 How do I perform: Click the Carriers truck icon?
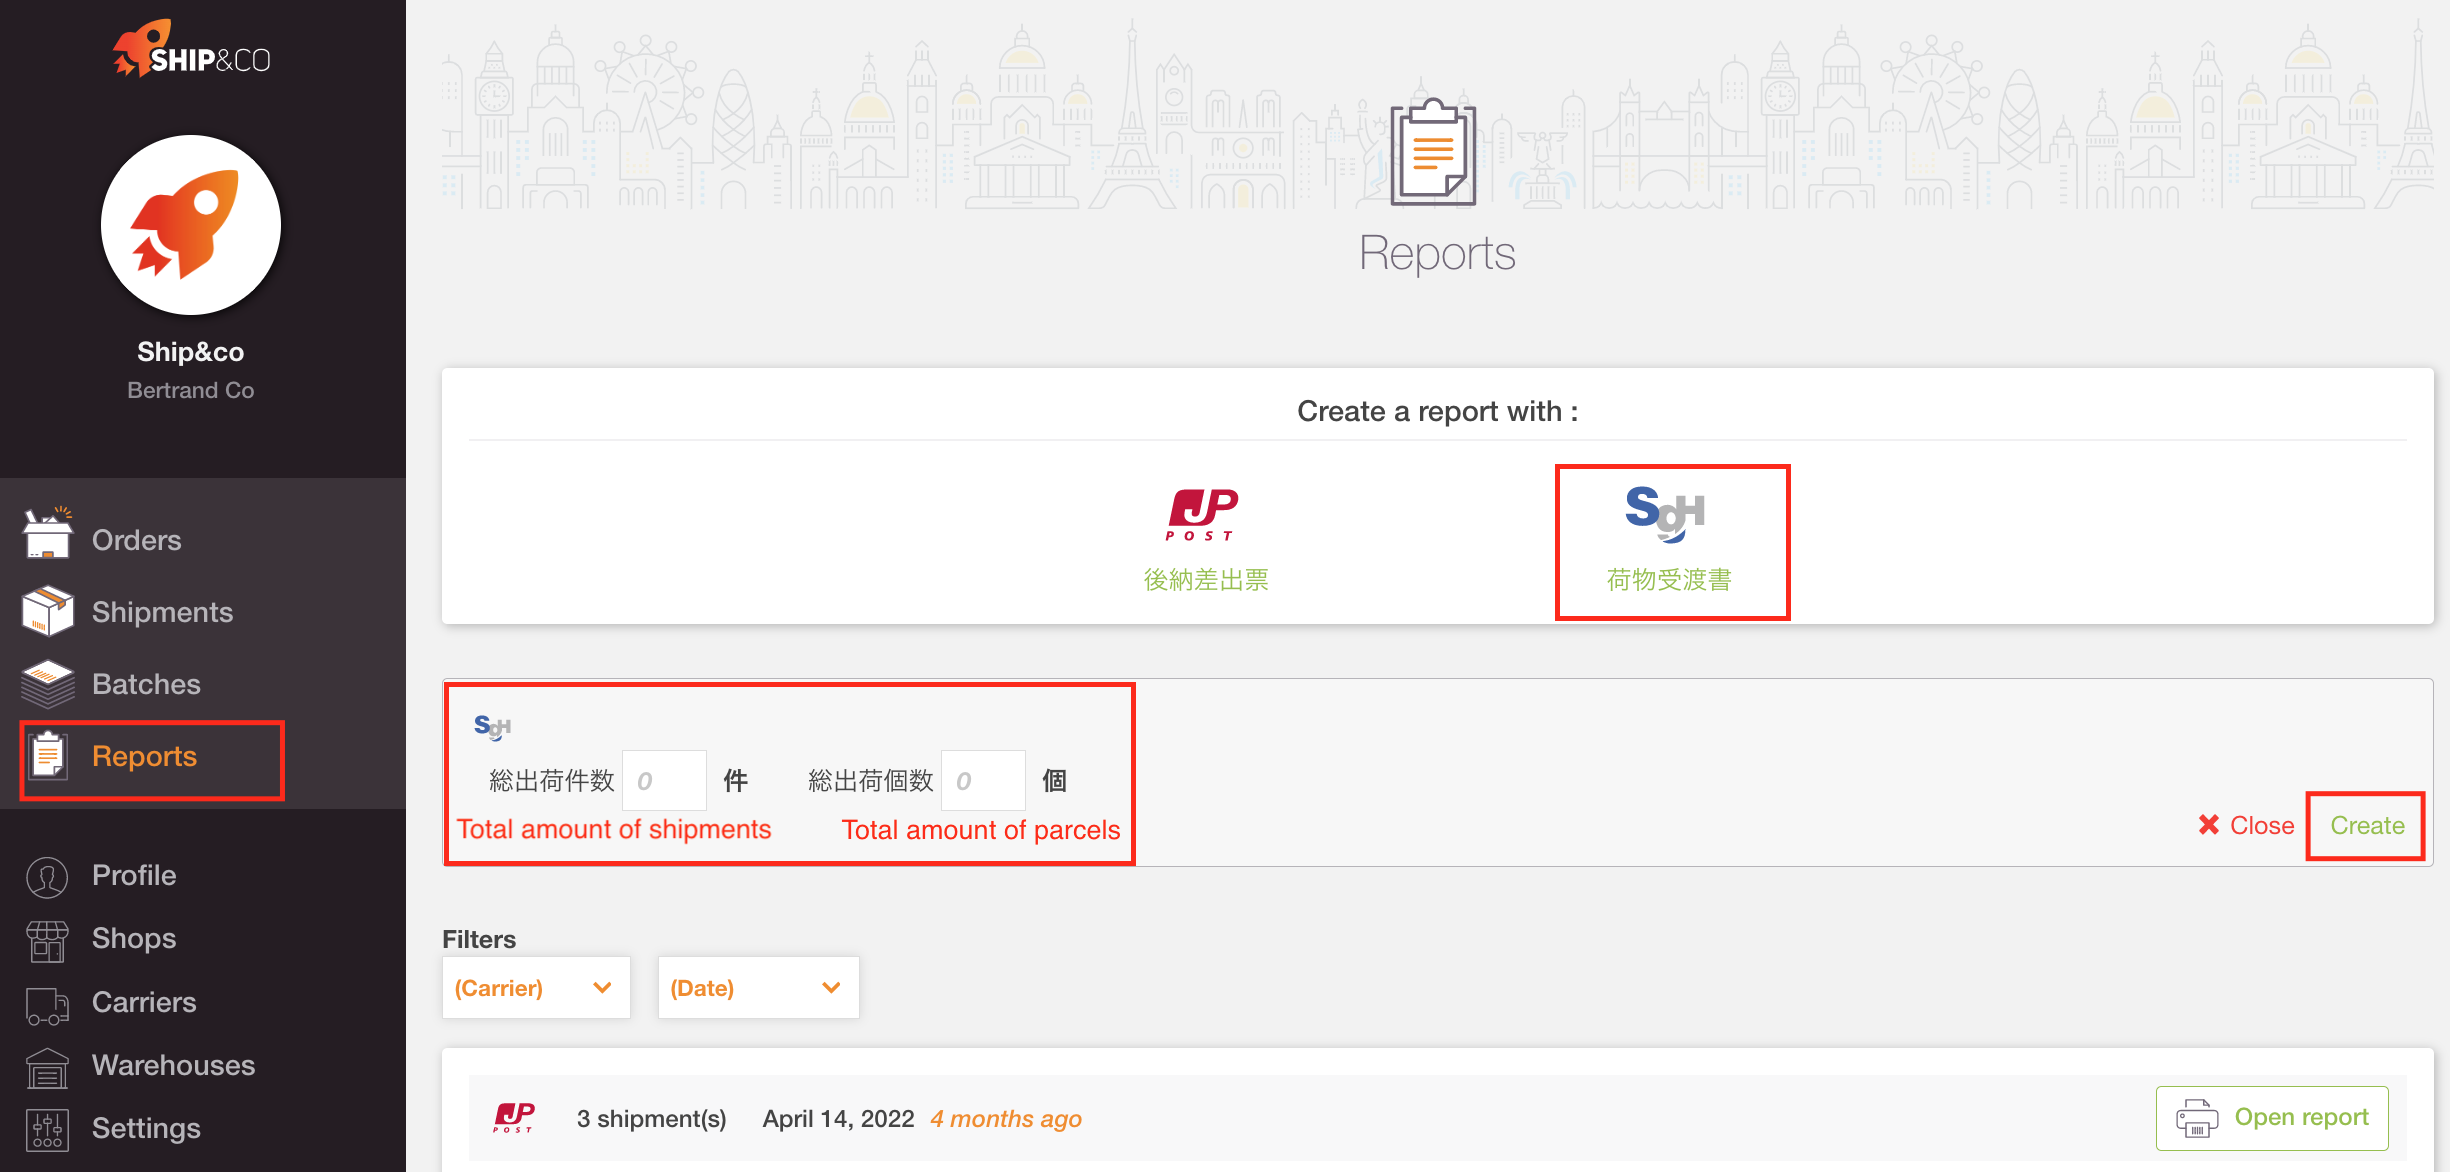[47, 1005]
